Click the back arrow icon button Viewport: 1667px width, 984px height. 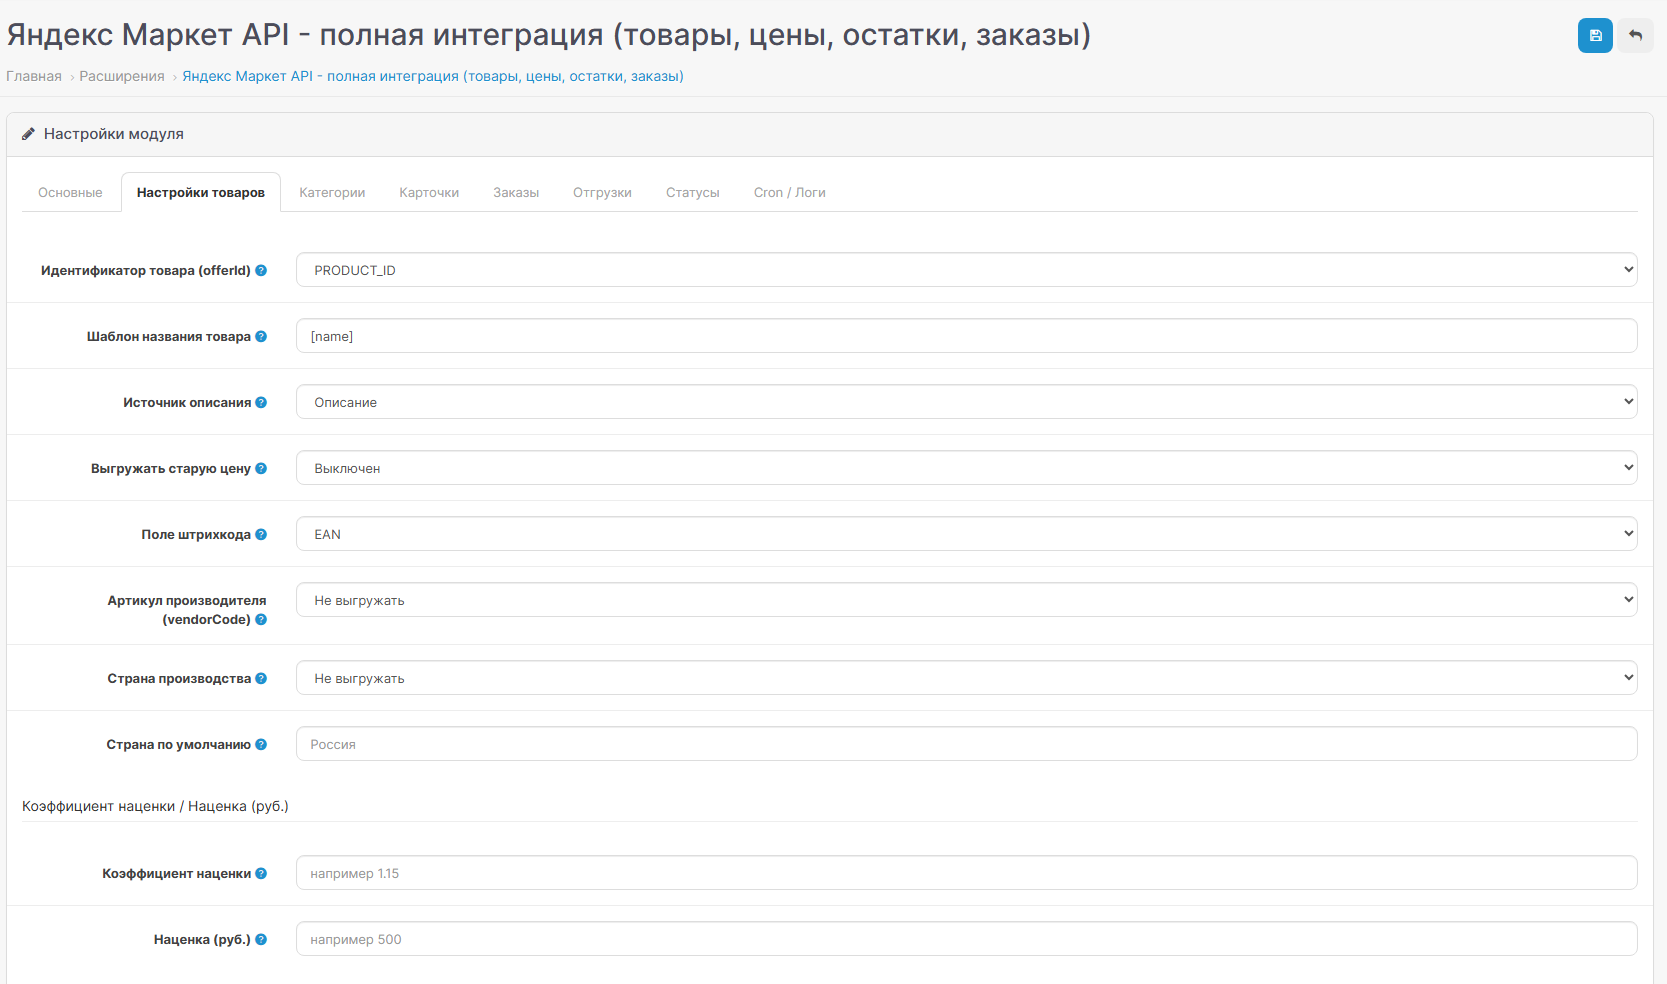[x=1636, y=36]
